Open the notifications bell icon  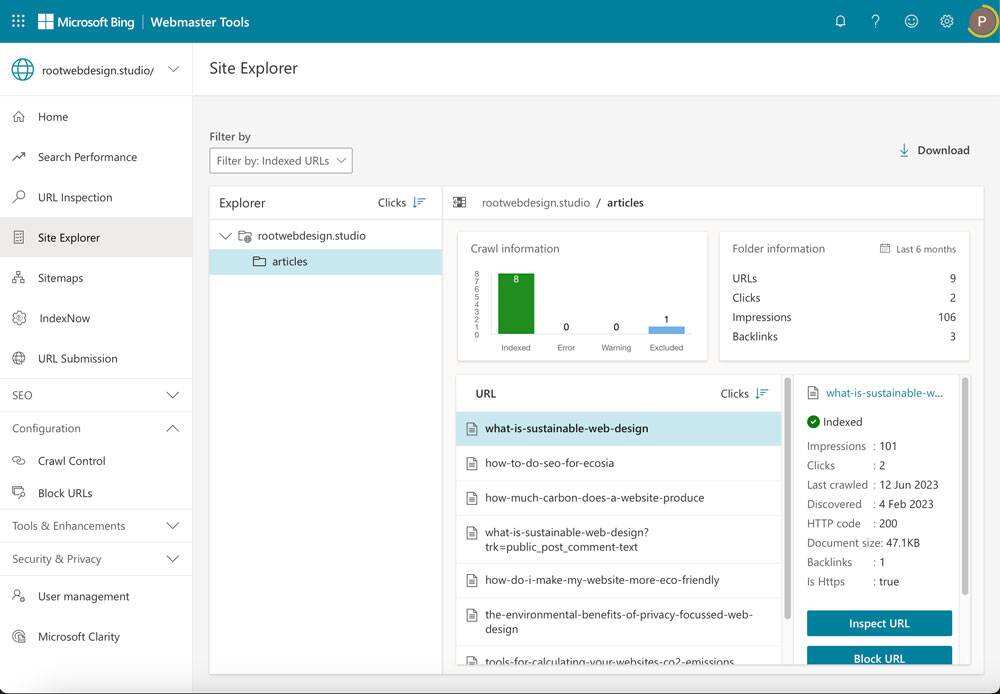pos(841,21)
